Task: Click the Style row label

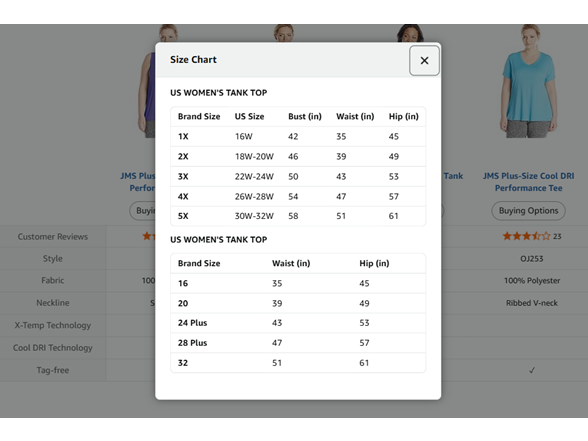Action: (x=52, y=258)
